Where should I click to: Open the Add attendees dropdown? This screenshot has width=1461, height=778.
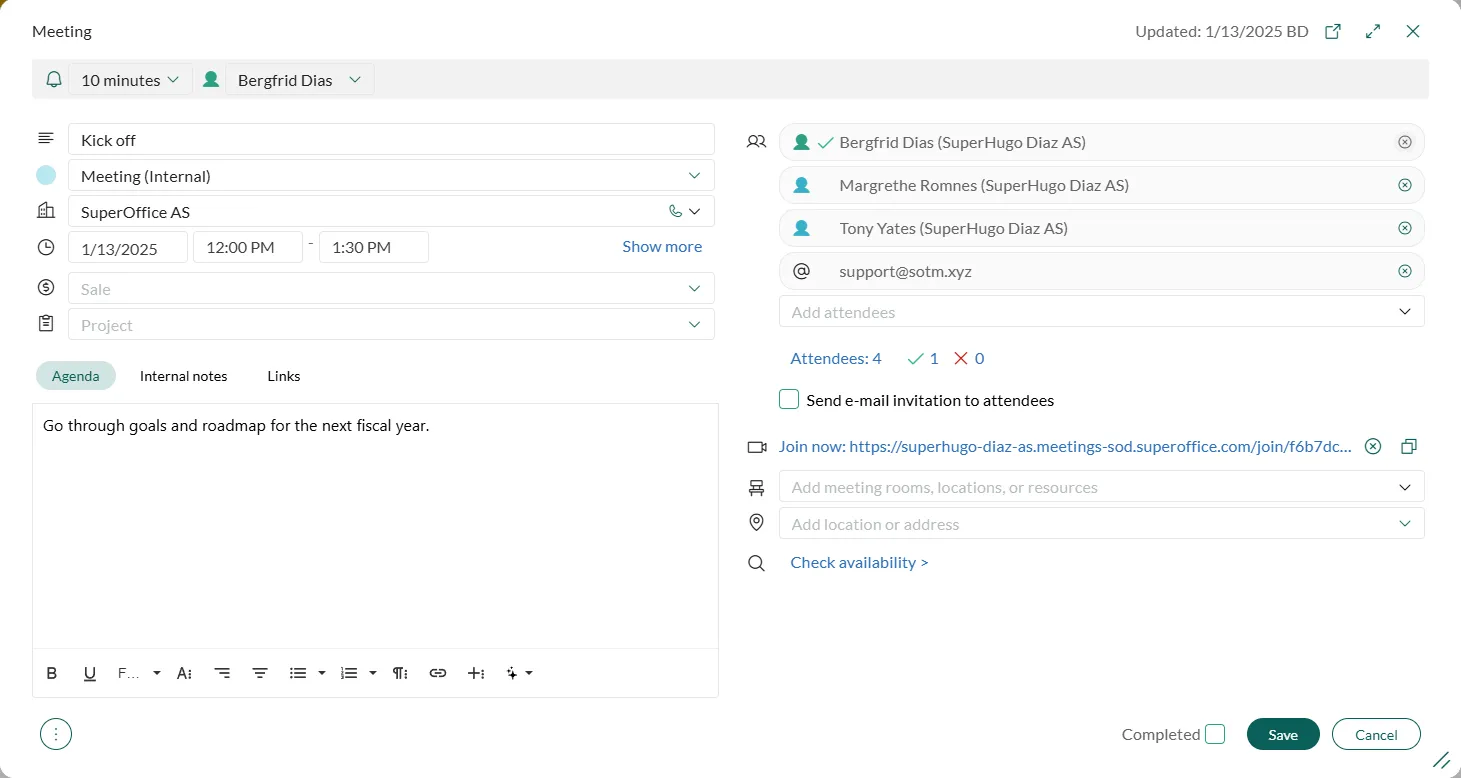(1404, 312)
